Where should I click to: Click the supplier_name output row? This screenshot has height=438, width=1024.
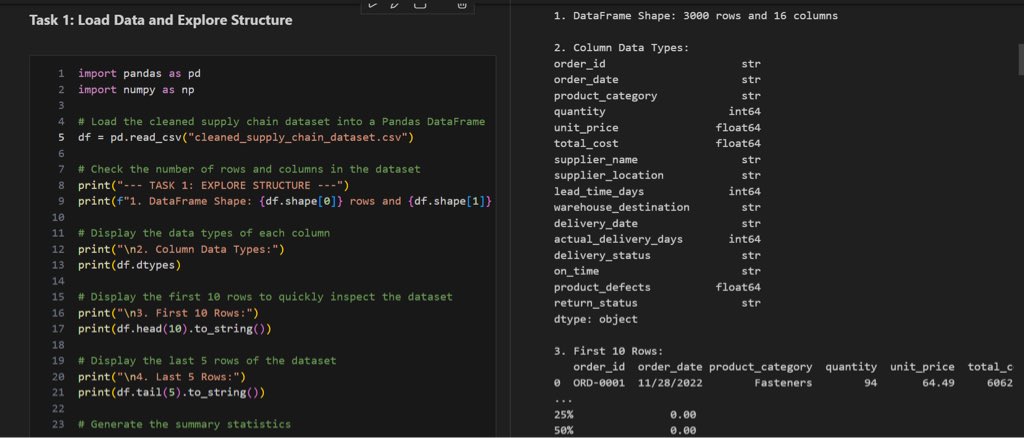point(657,159)
